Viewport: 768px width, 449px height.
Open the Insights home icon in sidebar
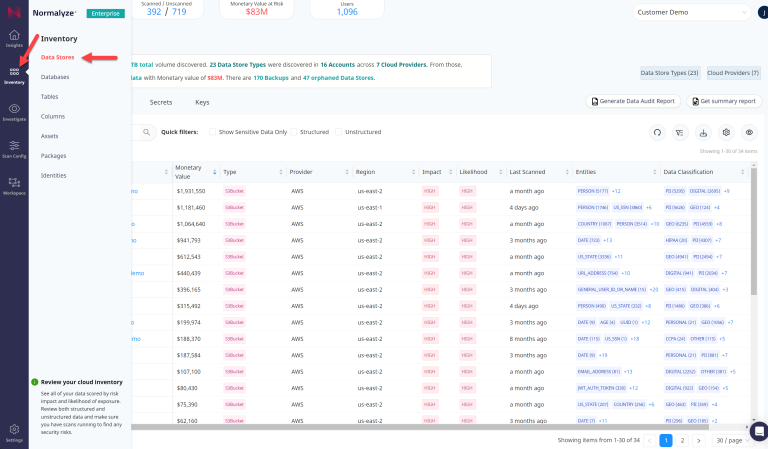[14, 38]
